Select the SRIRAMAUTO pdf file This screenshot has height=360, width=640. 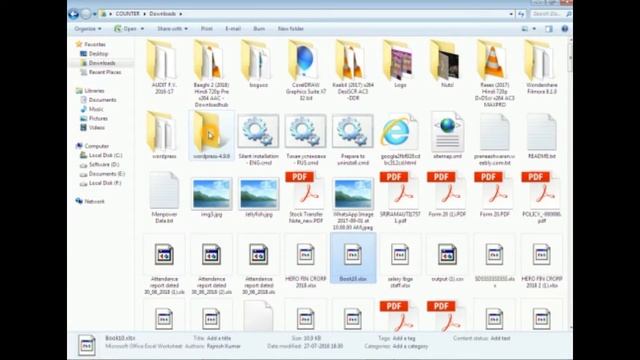pyautogui.click(x=400, y=198)
